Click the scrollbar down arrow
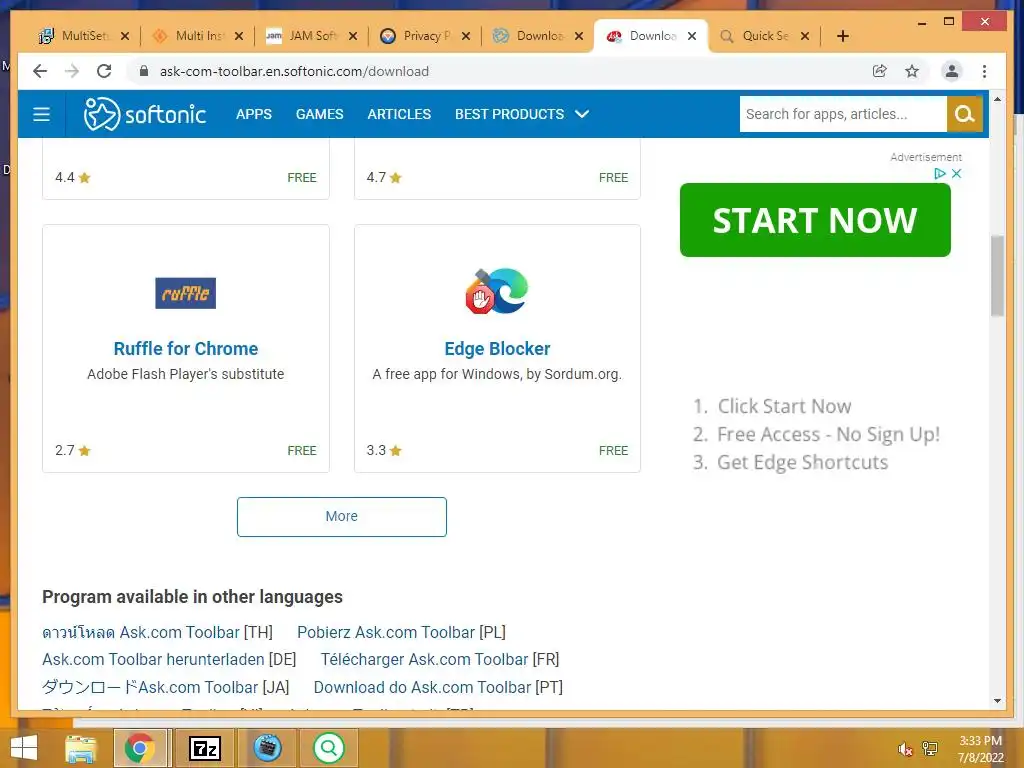1024x768 pixels. tap(997, 701)
